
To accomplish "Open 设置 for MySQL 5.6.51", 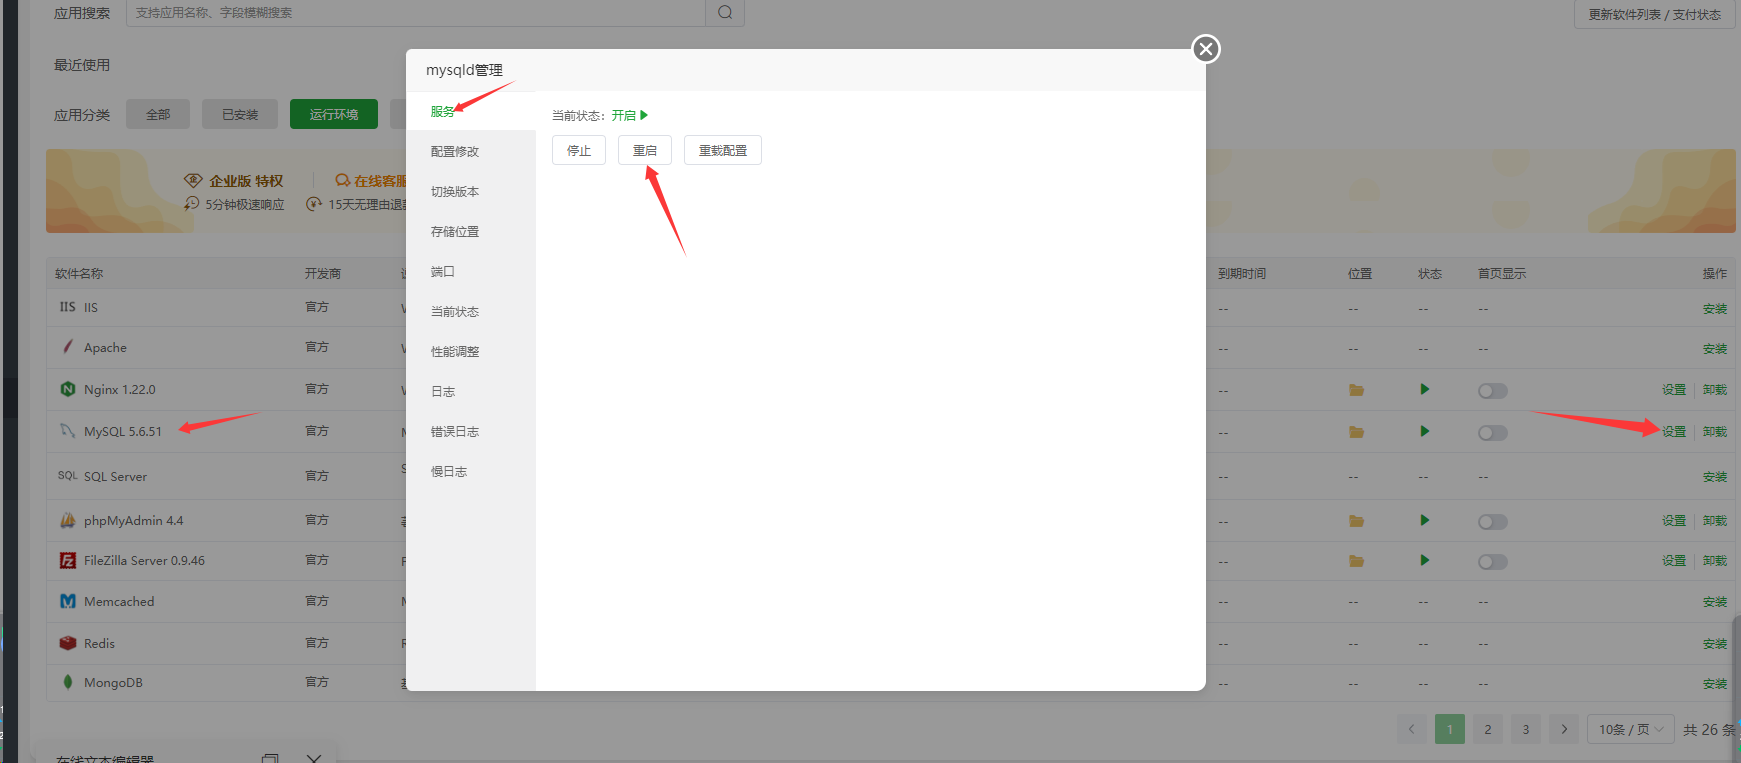I will coord(1674,432).
